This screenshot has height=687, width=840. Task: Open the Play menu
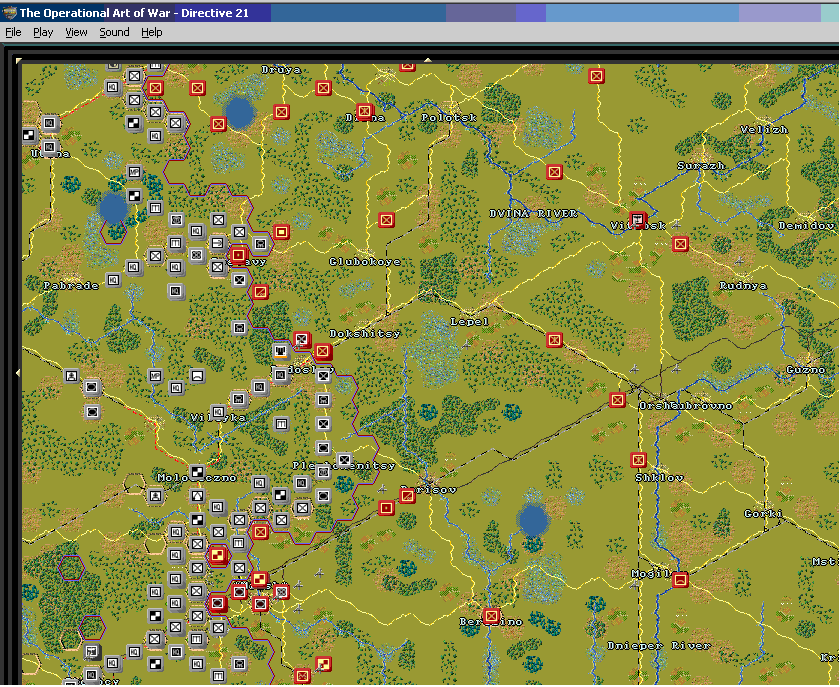pyautogui.click(x=43, y=32)
